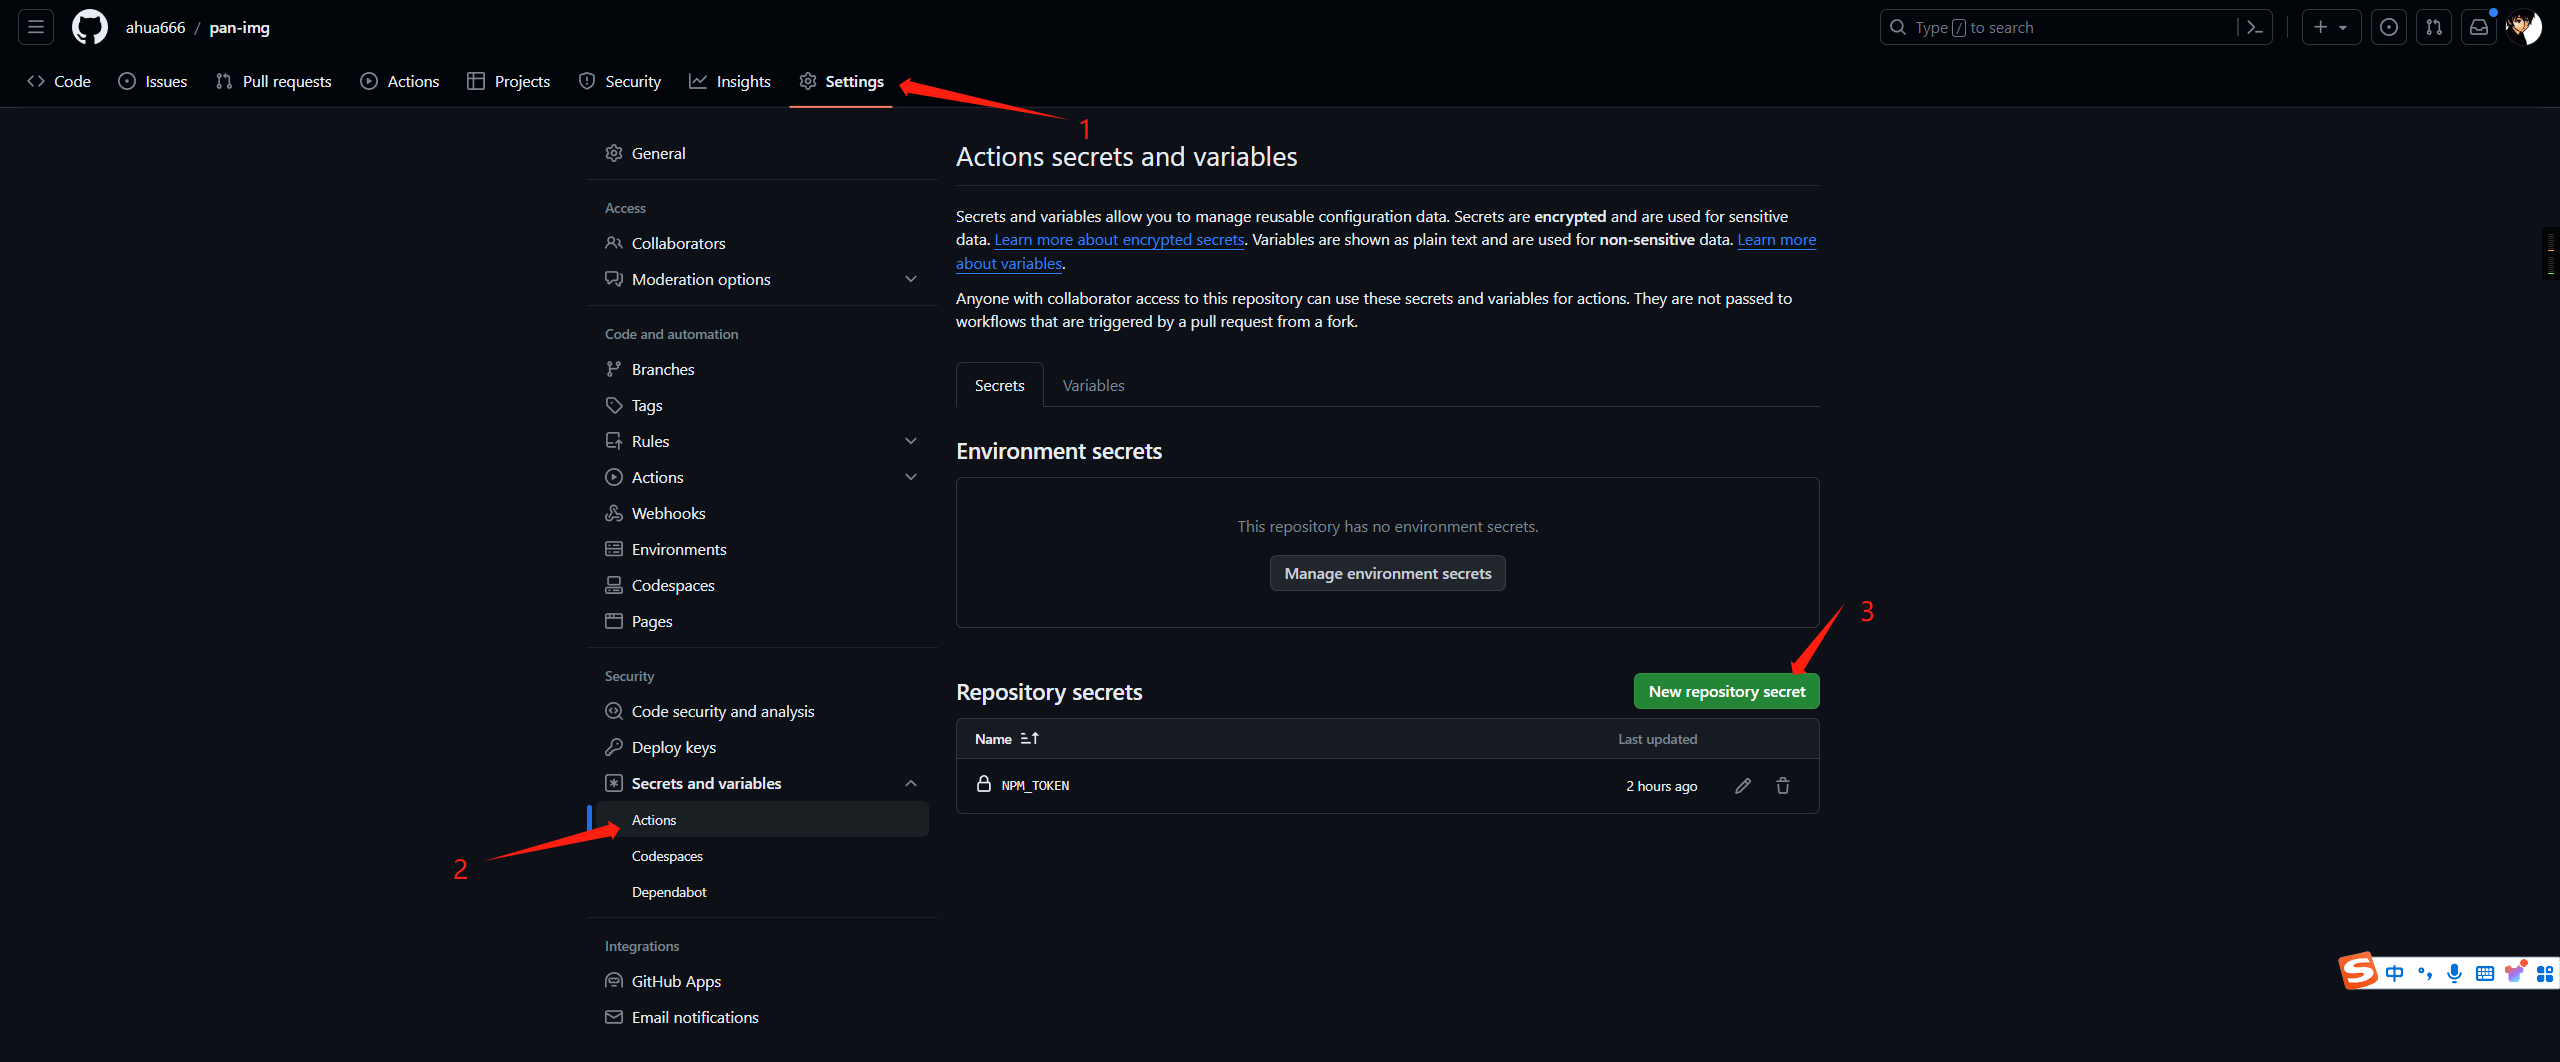
Task: Toggle Sogou input Chinese mode indicator
Action: (x=2394, y=973)
